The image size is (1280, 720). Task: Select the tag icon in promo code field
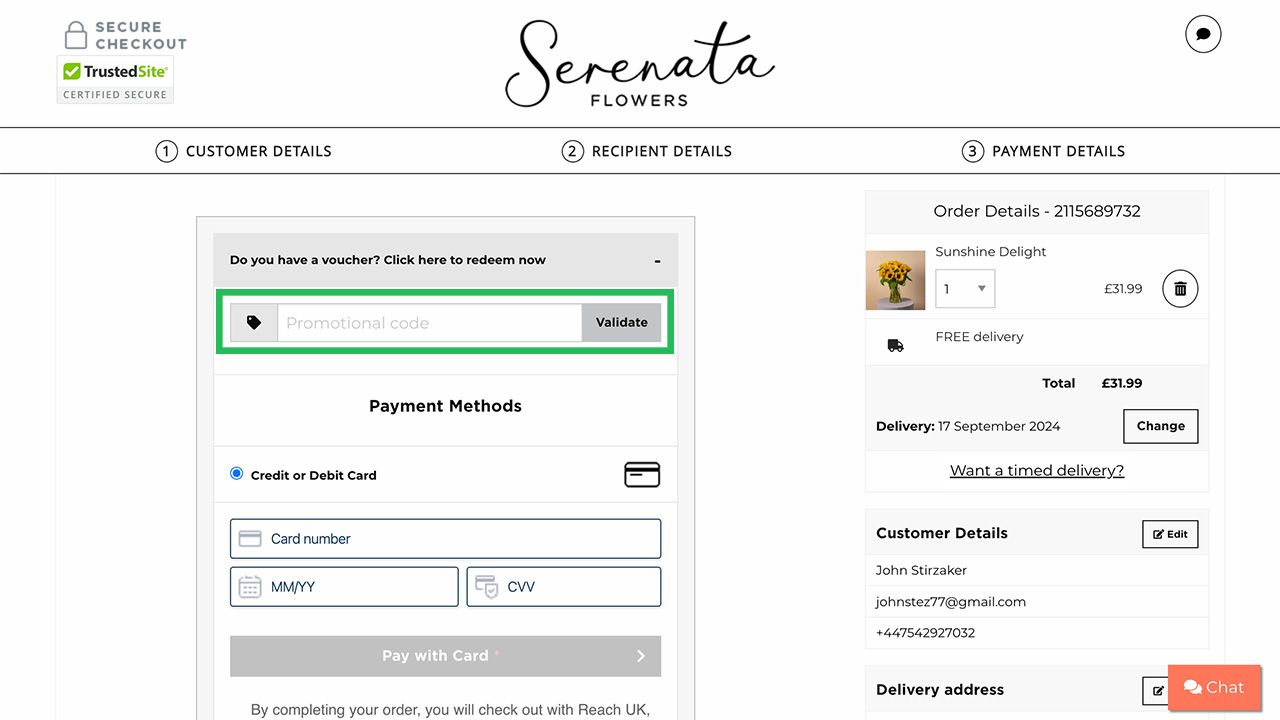coord(253,322)
